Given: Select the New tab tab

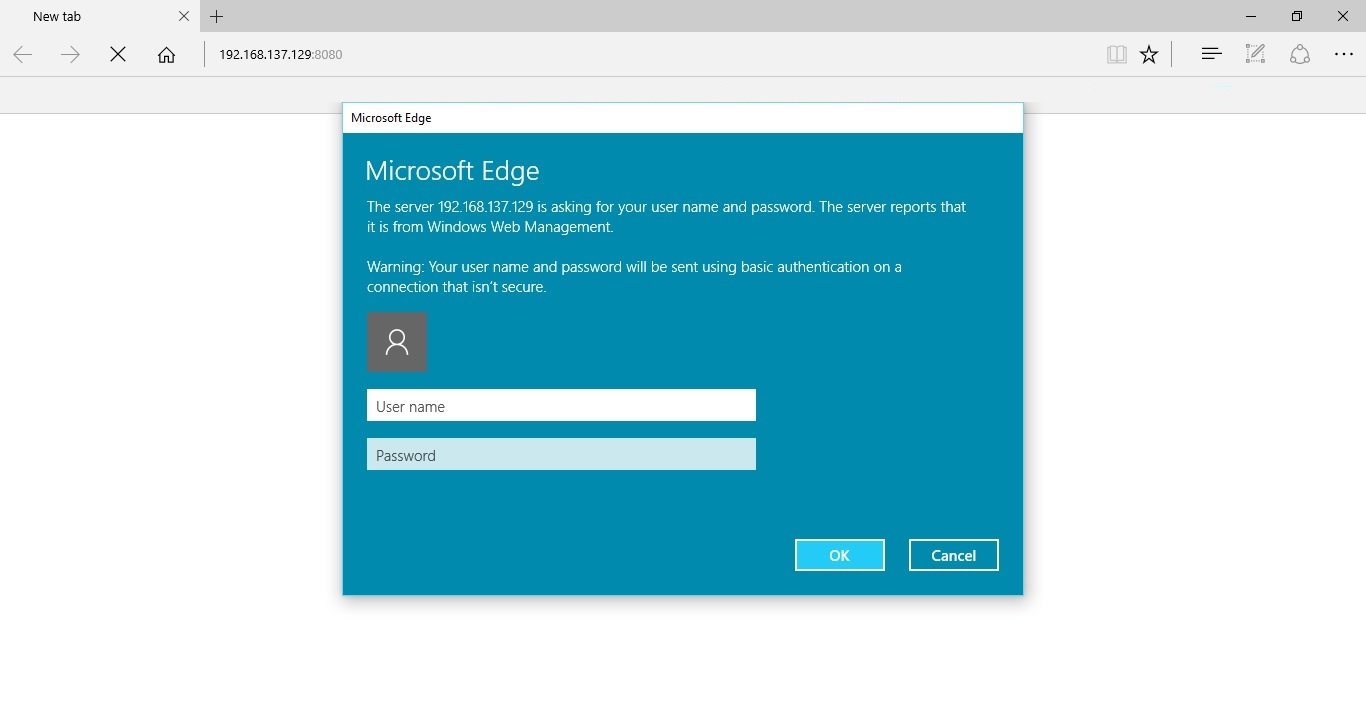Looking at the screenshot, I should coord(98,16).
